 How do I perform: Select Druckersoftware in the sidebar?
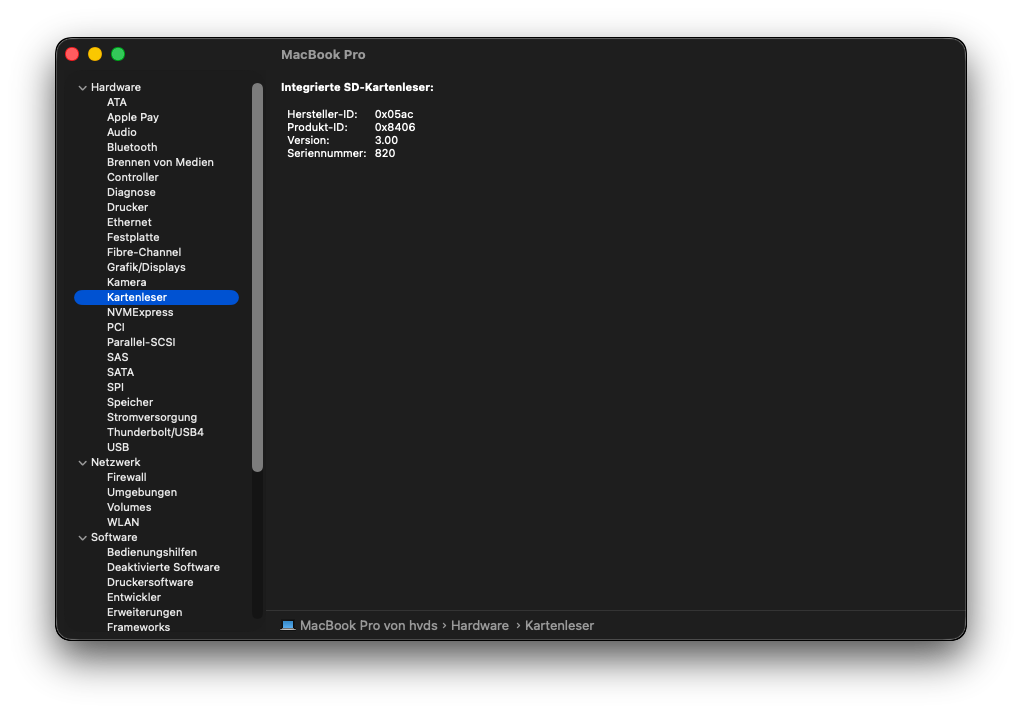pos(150,582)
